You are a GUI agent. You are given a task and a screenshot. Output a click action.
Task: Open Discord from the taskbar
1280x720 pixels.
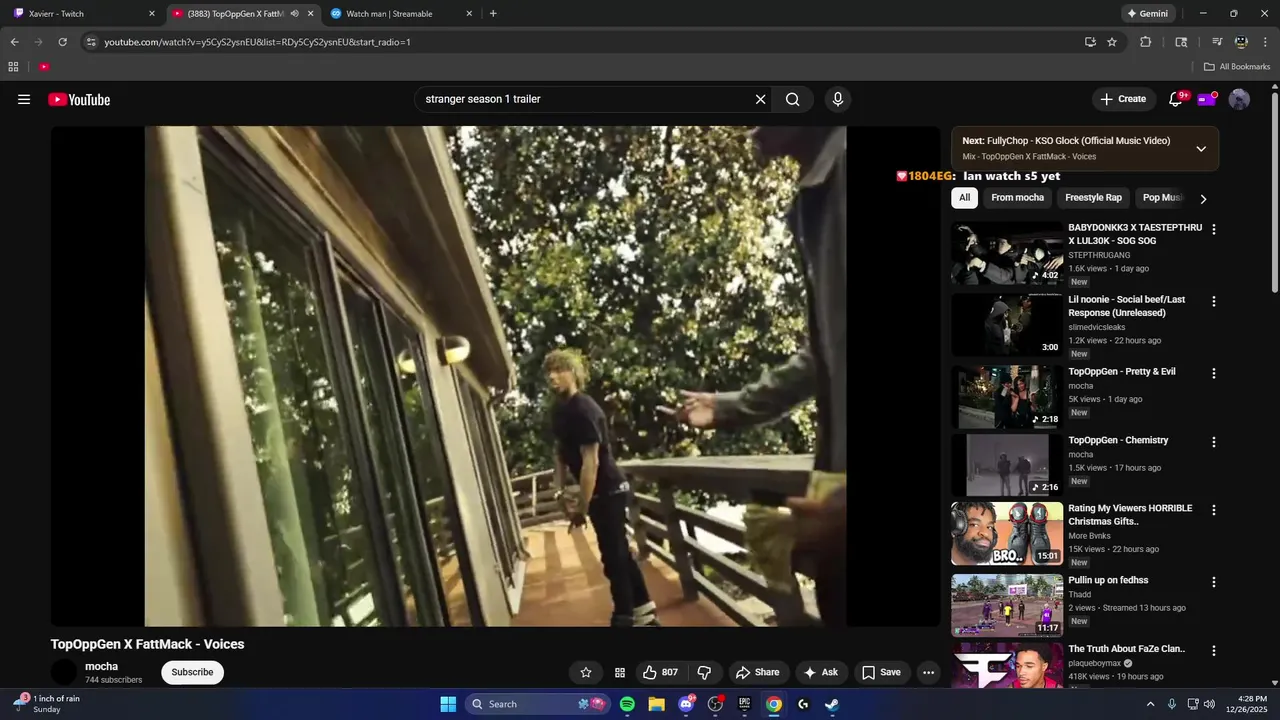point(686,704)
